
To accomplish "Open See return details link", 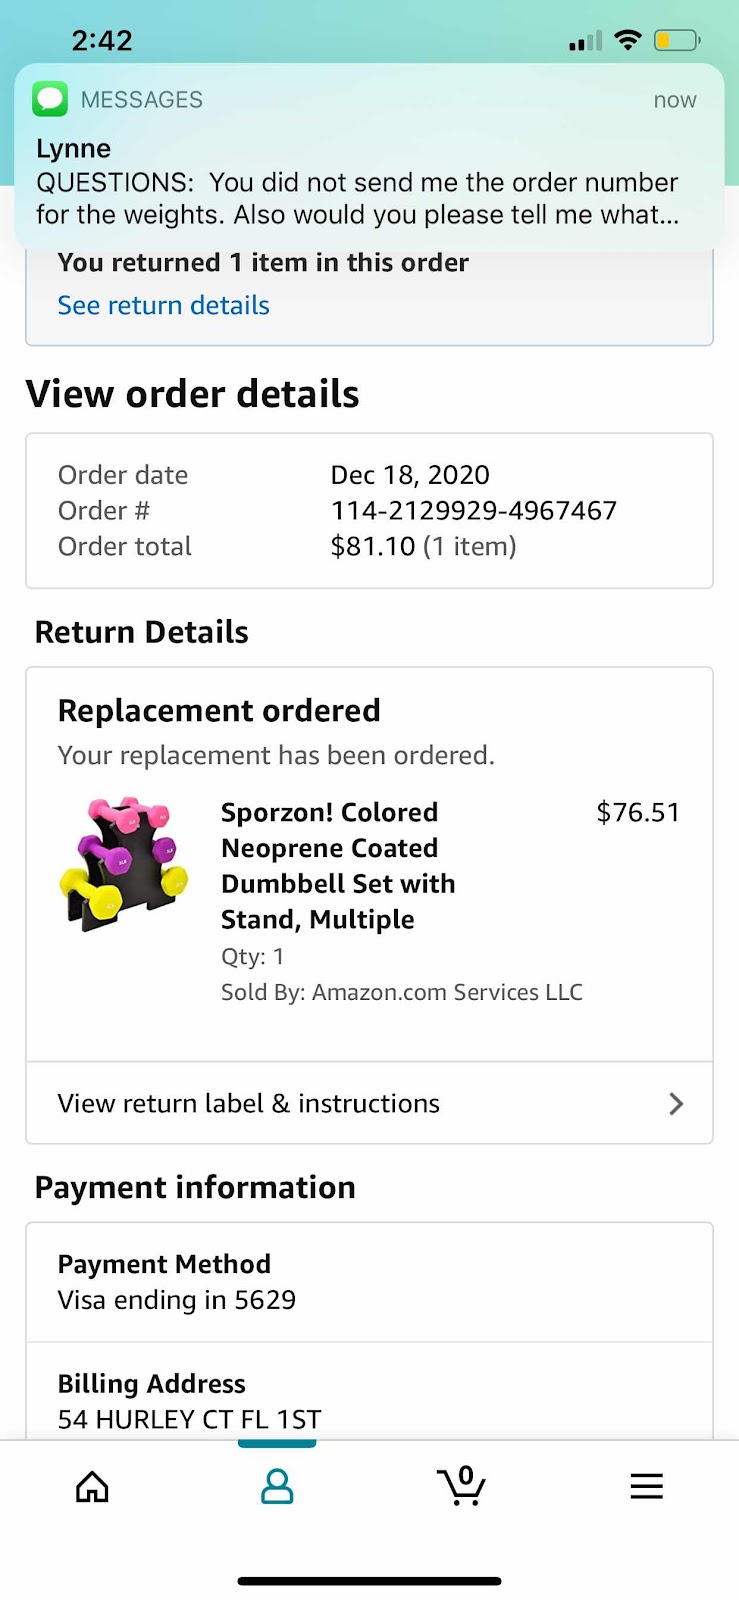I will point(163,305).
